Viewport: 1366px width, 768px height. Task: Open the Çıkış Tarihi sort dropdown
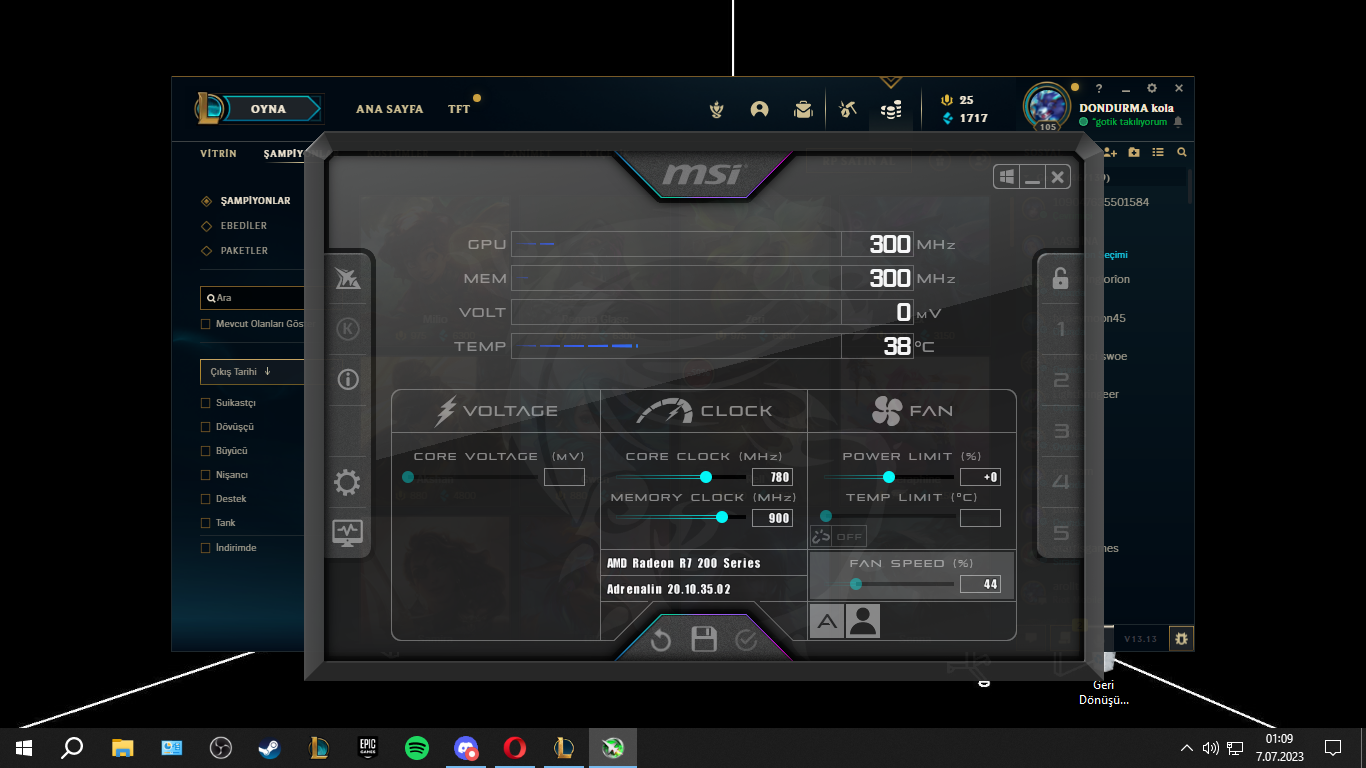[x=253, y=372]
